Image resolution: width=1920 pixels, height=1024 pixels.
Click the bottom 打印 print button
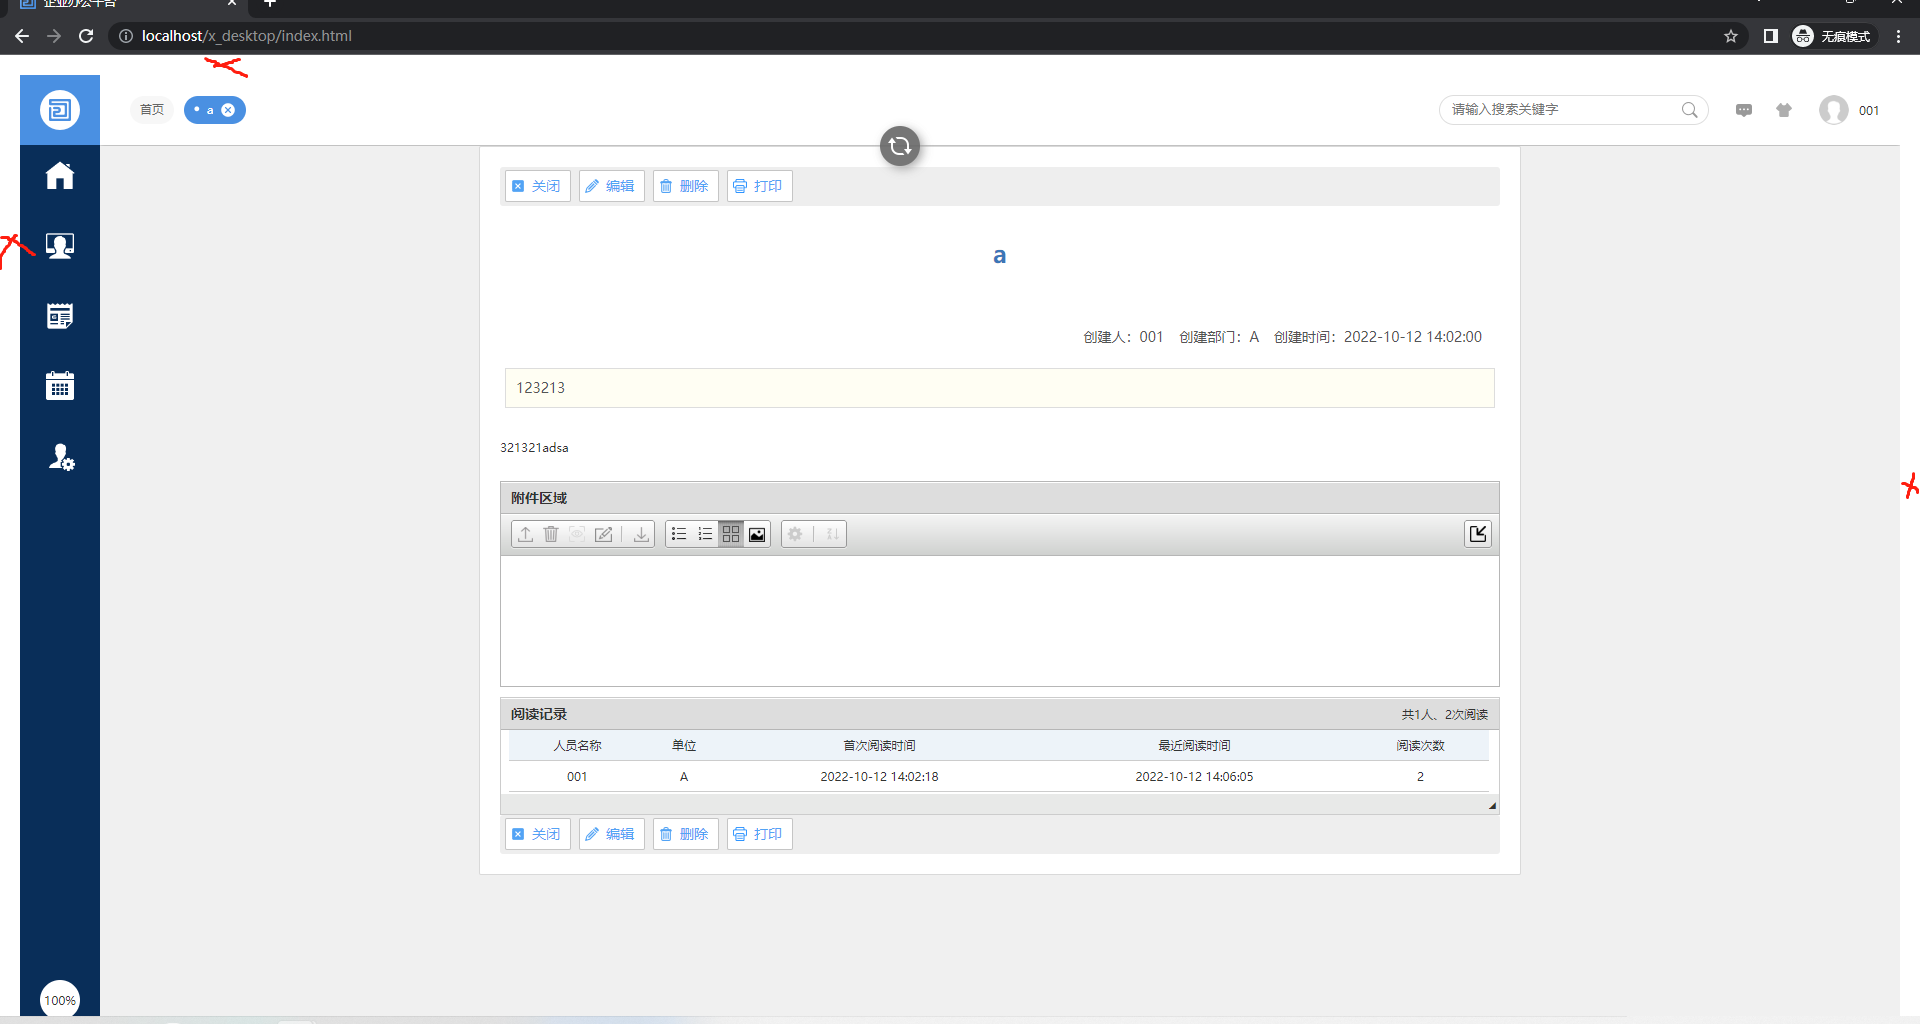pos(759,834)
